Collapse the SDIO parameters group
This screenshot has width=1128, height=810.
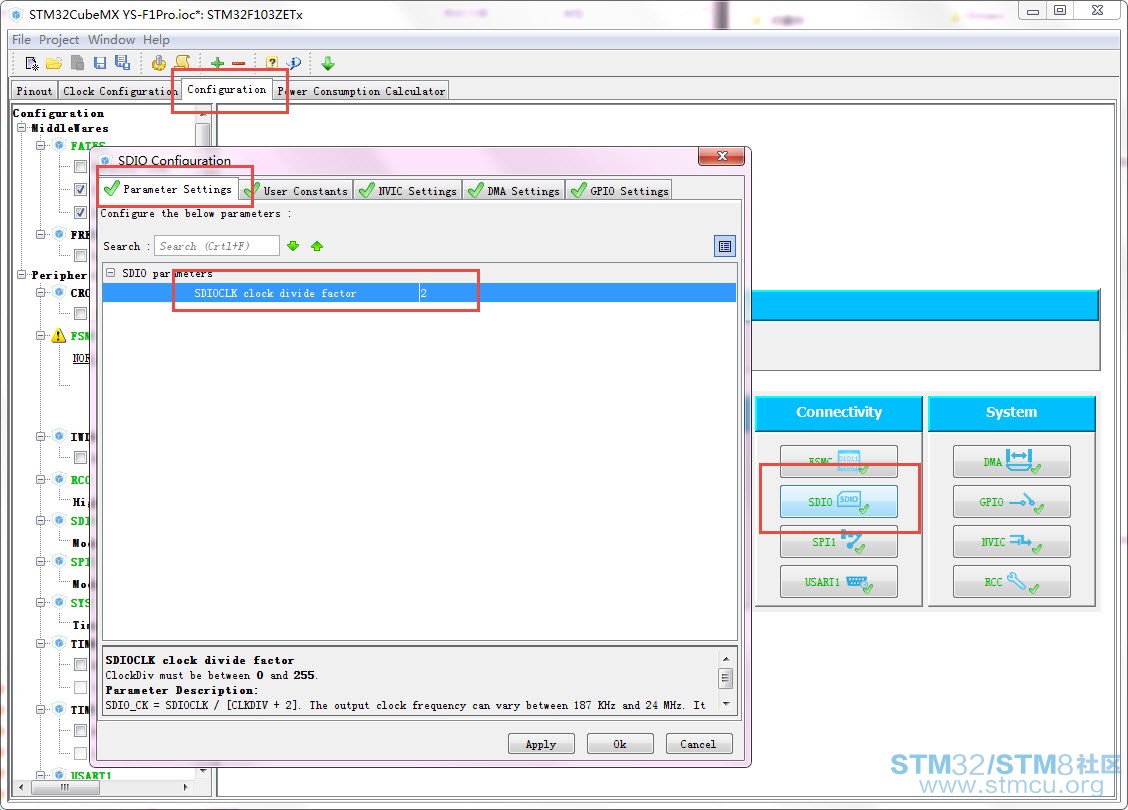pyautogui.click(x=111, y=273)
